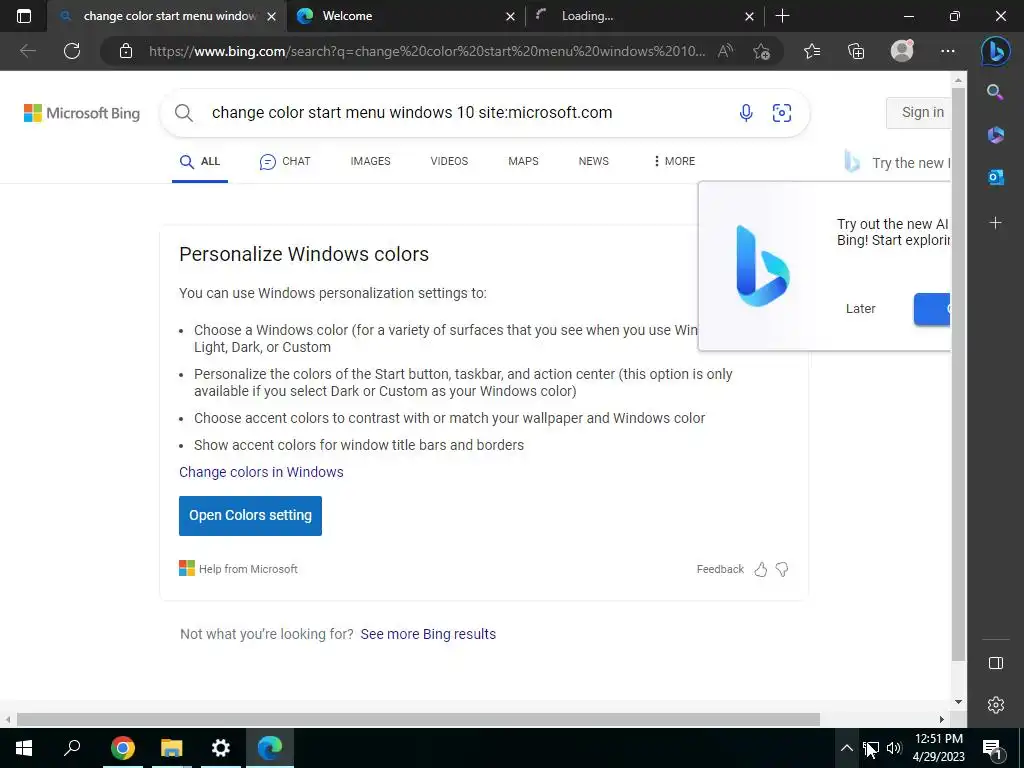View site information lock icon
Screen dimensions: 1024x768
(126, 51)
